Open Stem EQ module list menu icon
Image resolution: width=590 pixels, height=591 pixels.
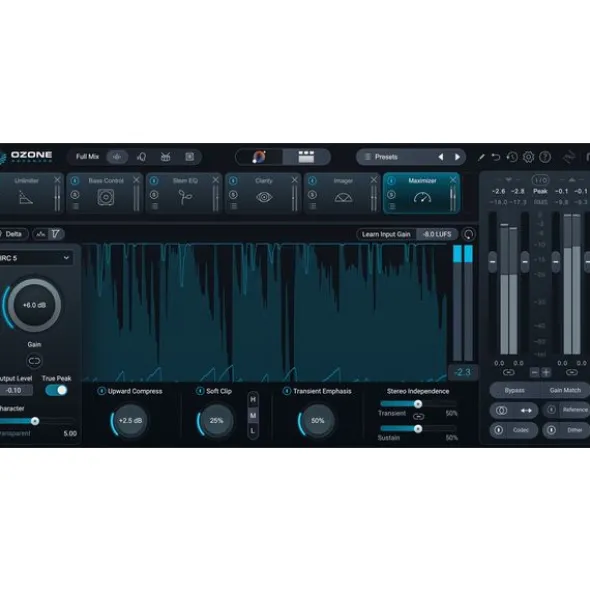point(155,206)
